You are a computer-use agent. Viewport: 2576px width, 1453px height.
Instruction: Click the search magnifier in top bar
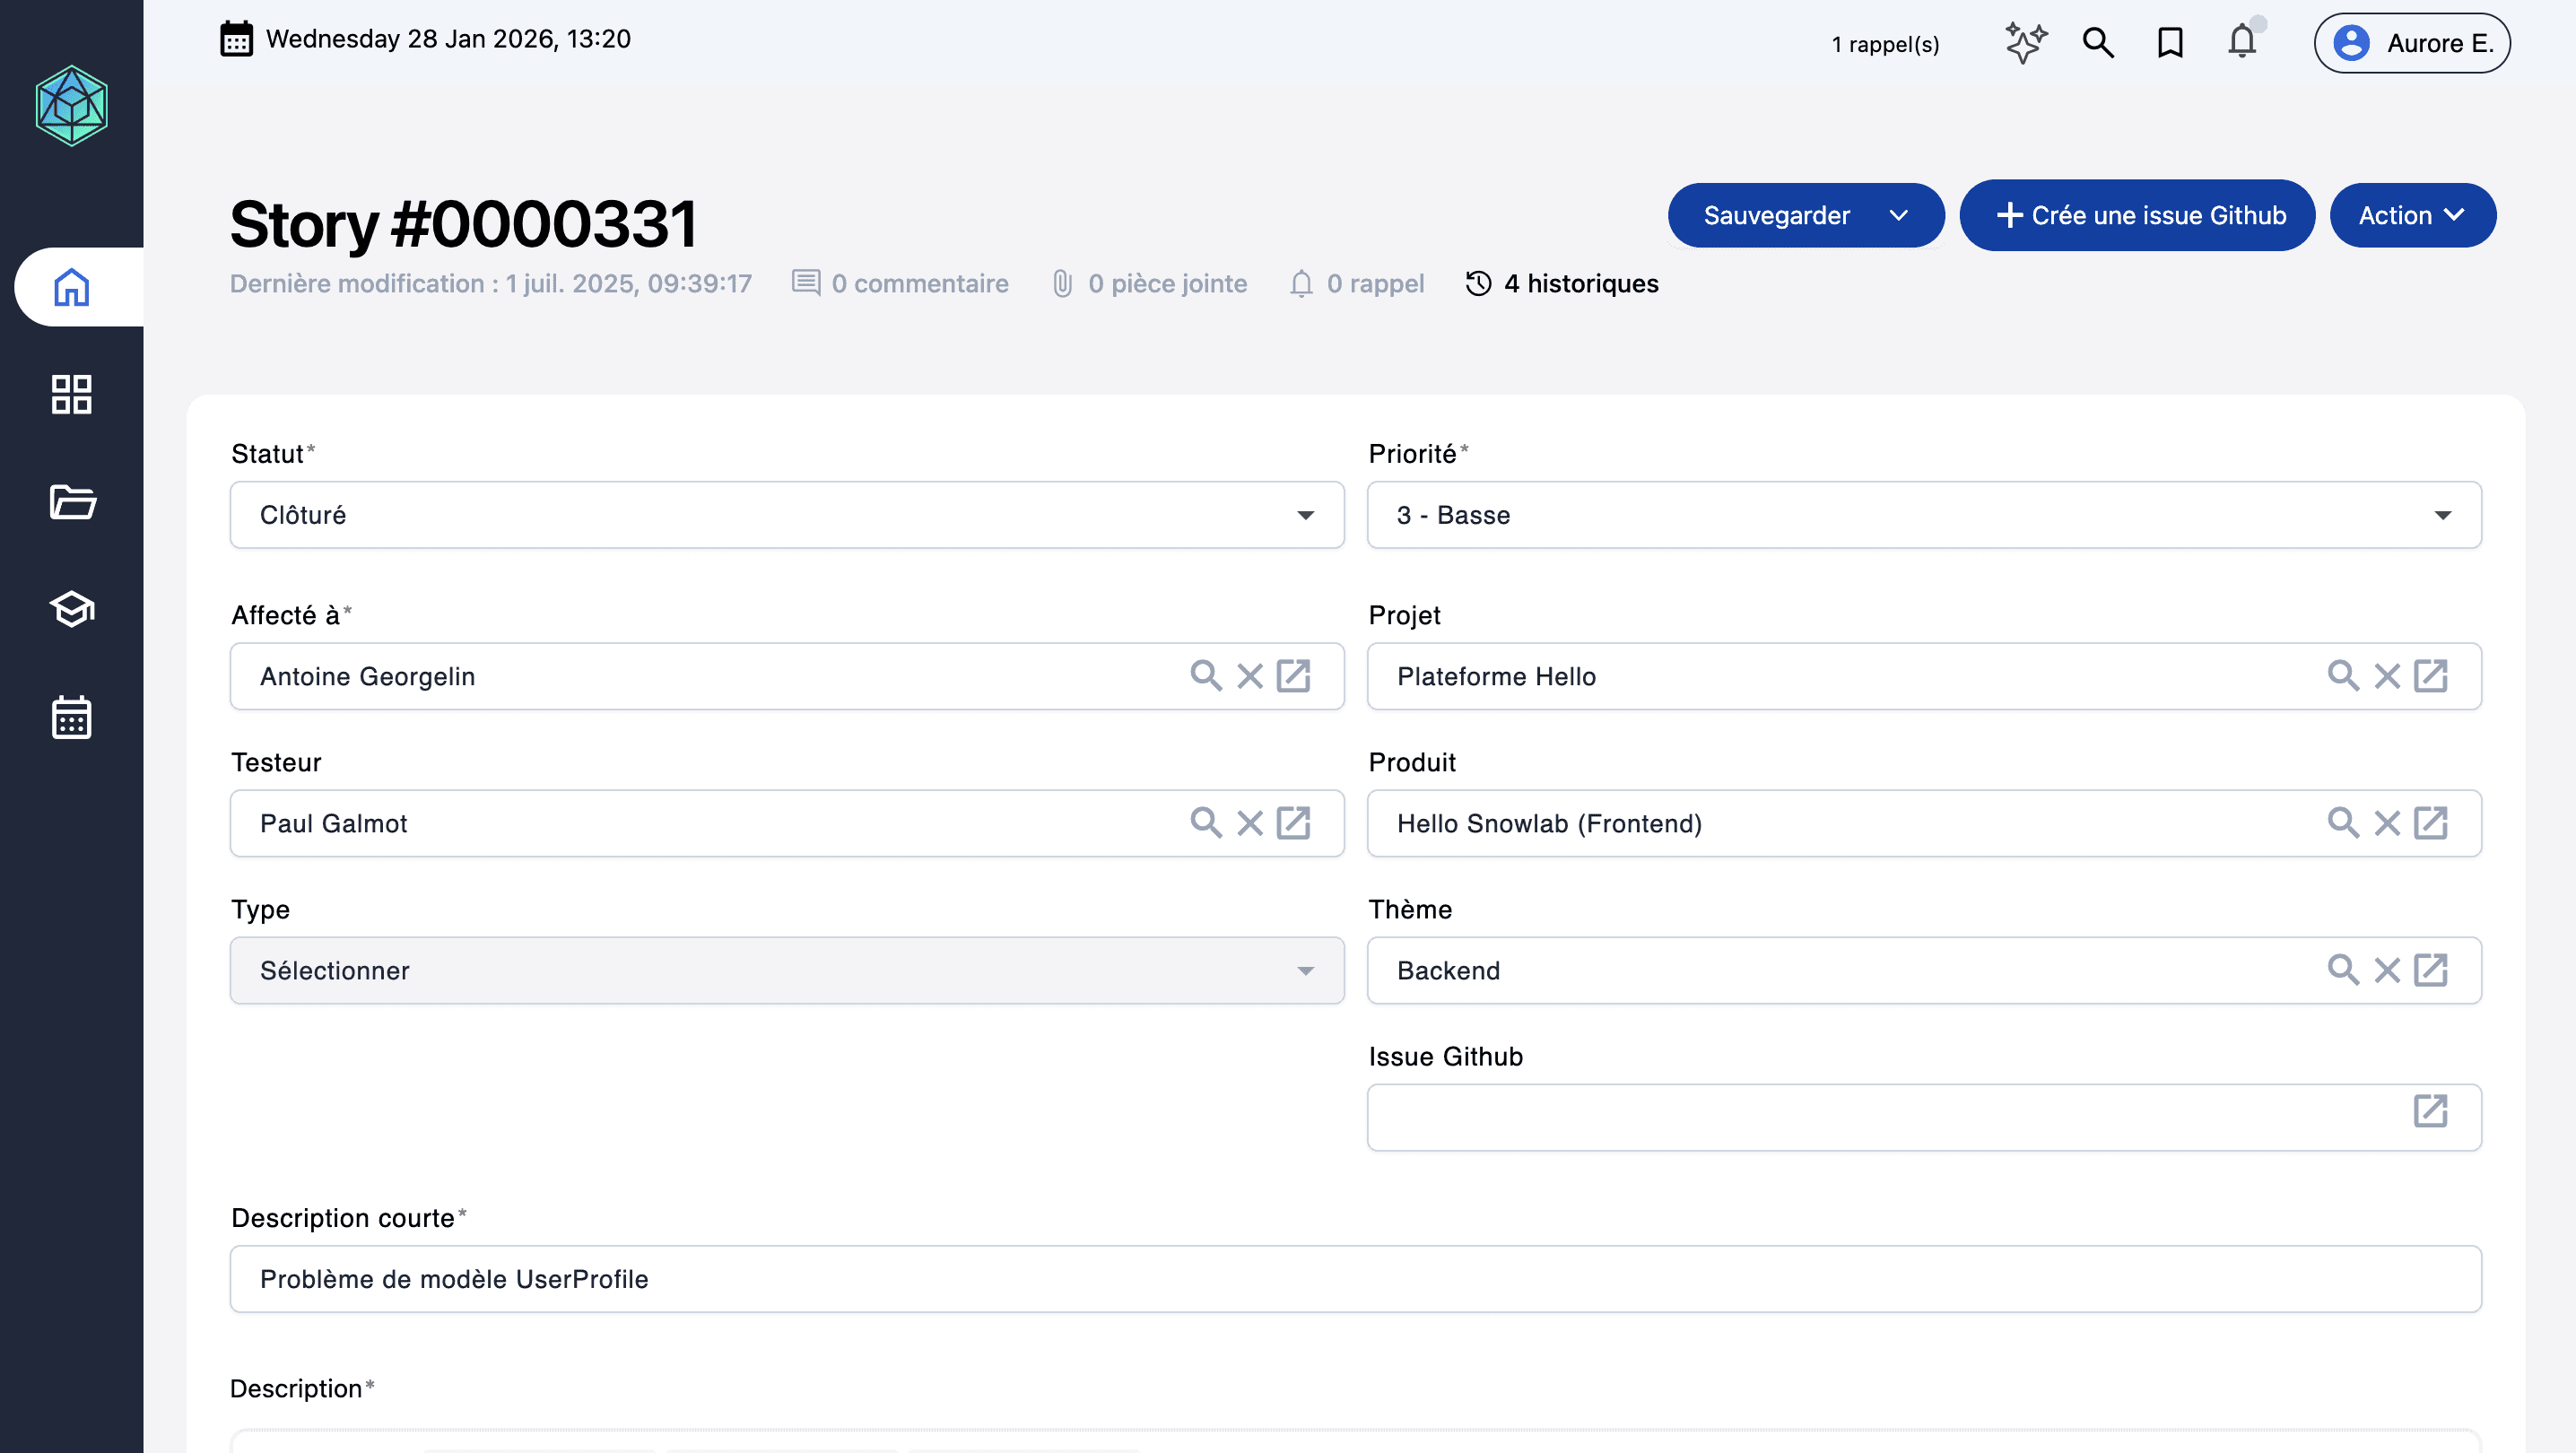[2098, 43]
